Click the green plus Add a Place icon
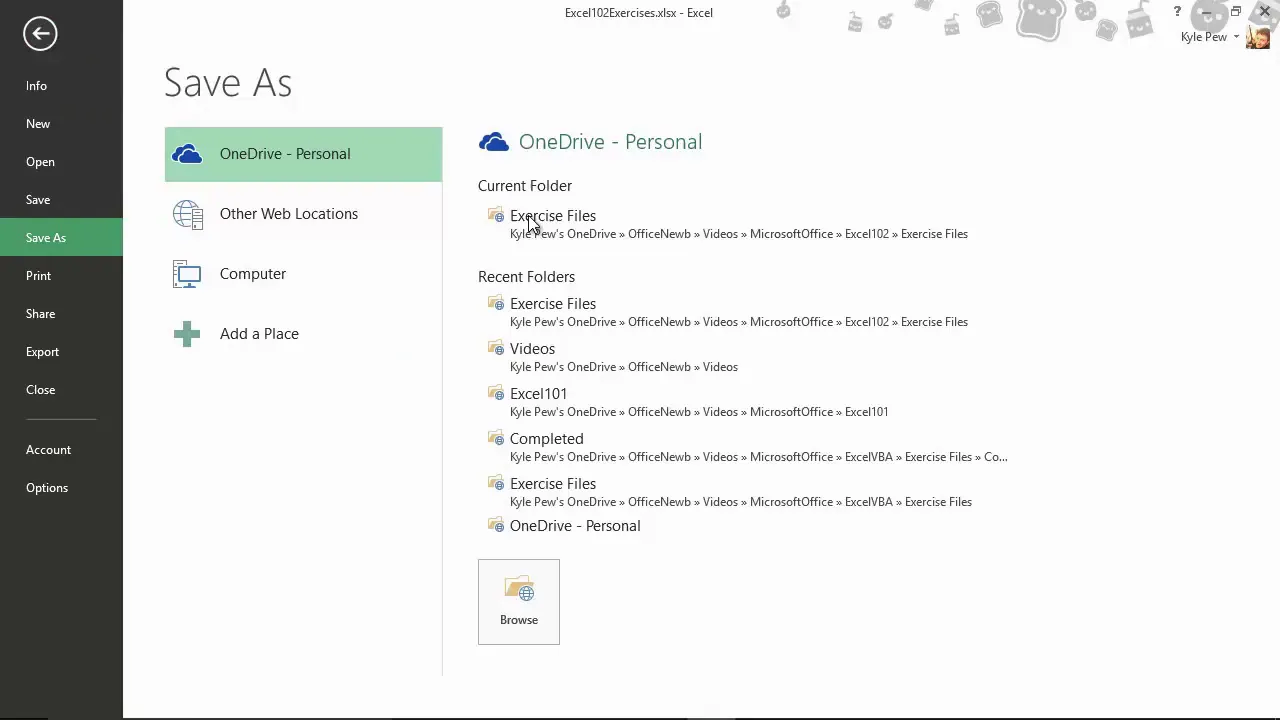The image size is (1280, 720). pos(187,334)
